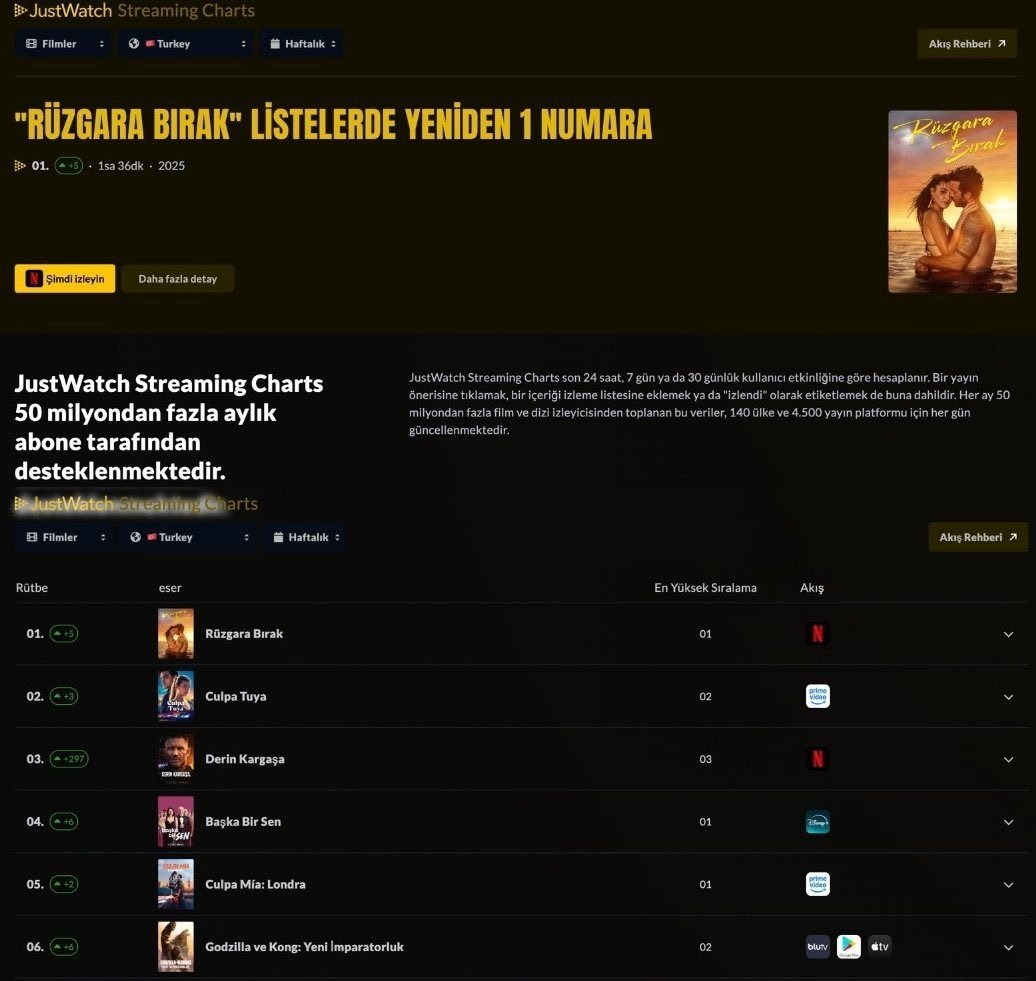The image size is (1036, 981).
Task: Open Netflix icon in Derin Kargaşa row
Action: click(x=817, y=759)
